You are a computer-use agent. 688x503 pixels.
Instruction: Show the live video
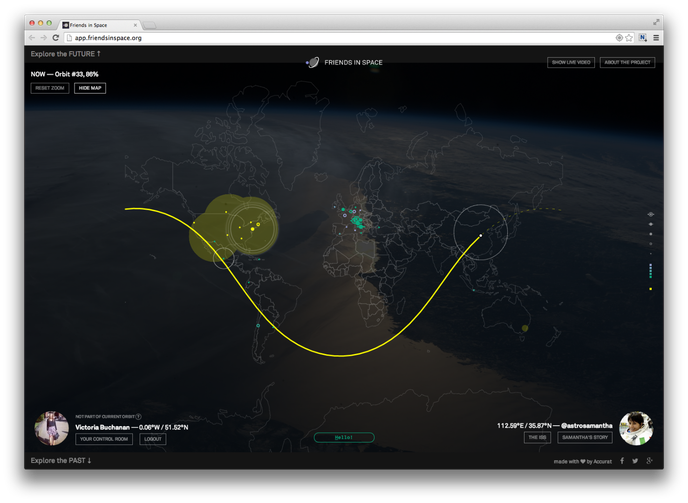click(571, 62)
